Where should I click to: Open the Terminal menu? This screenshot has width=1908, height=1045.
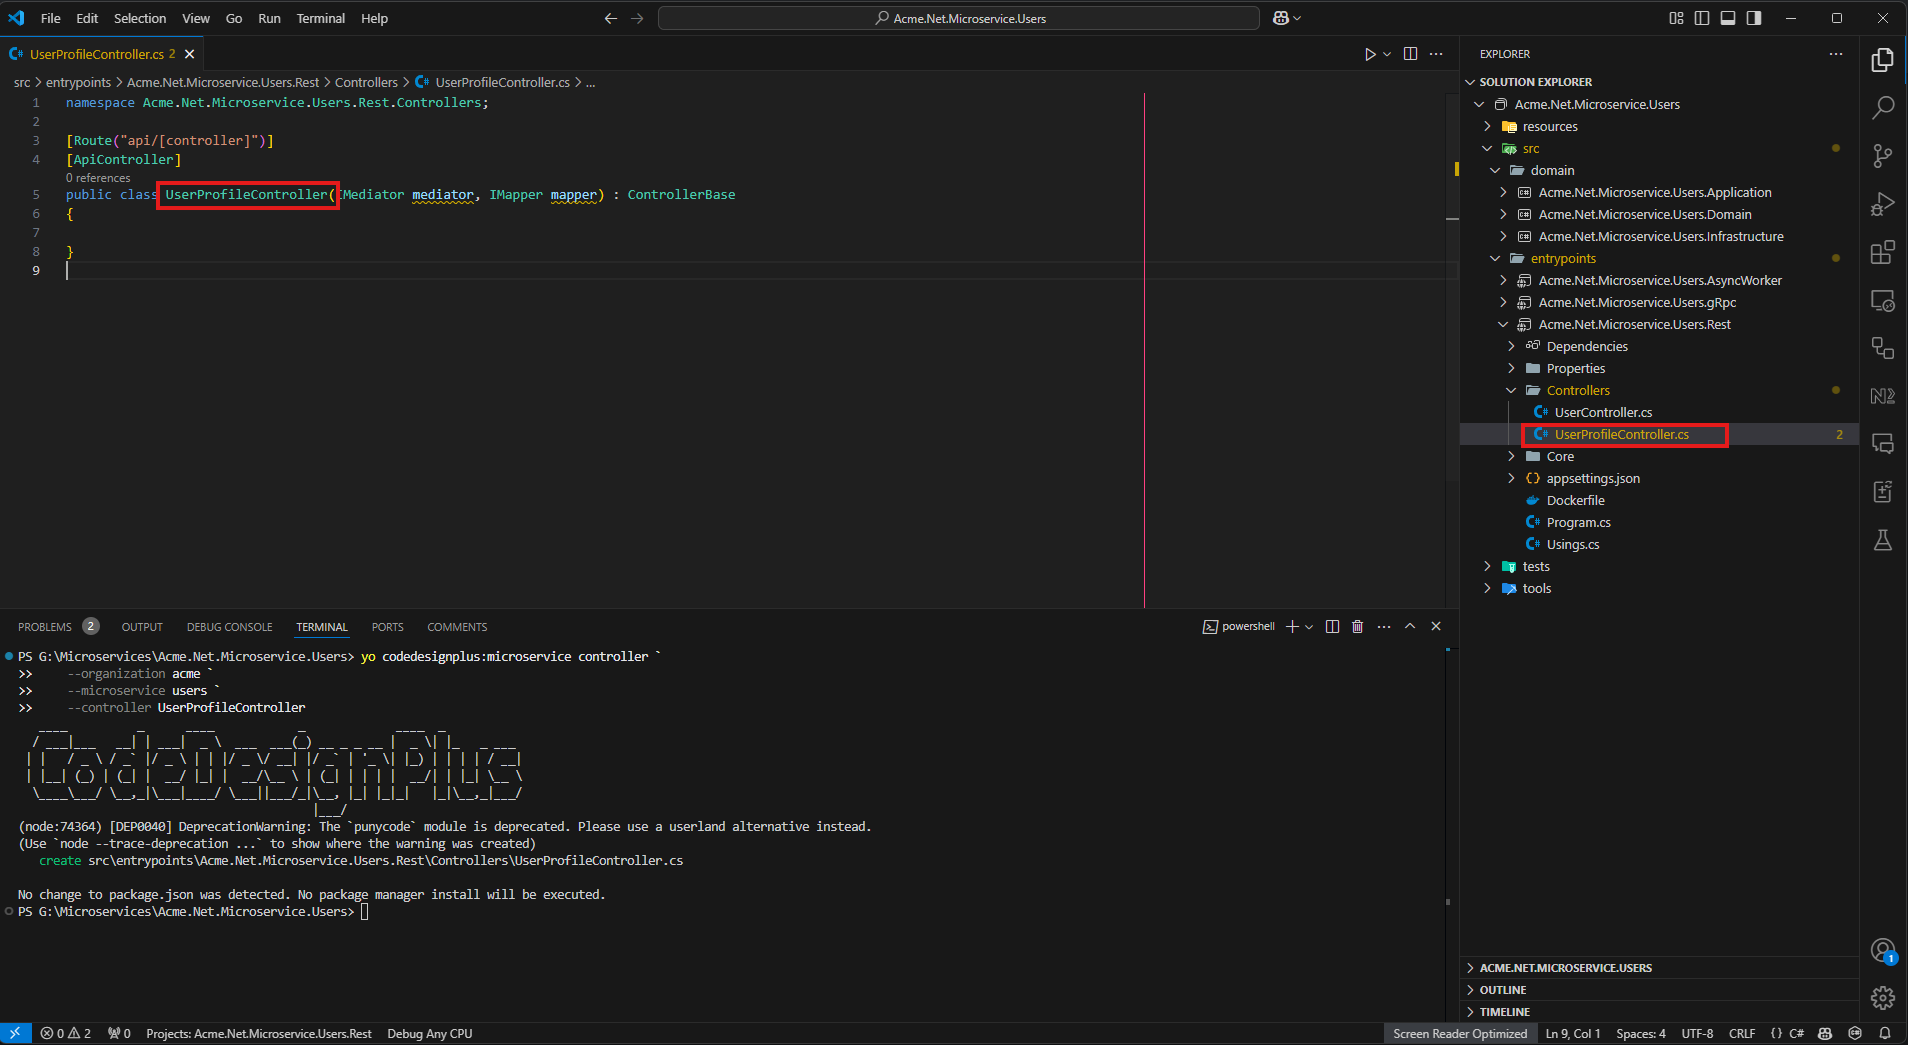(320, 18)
